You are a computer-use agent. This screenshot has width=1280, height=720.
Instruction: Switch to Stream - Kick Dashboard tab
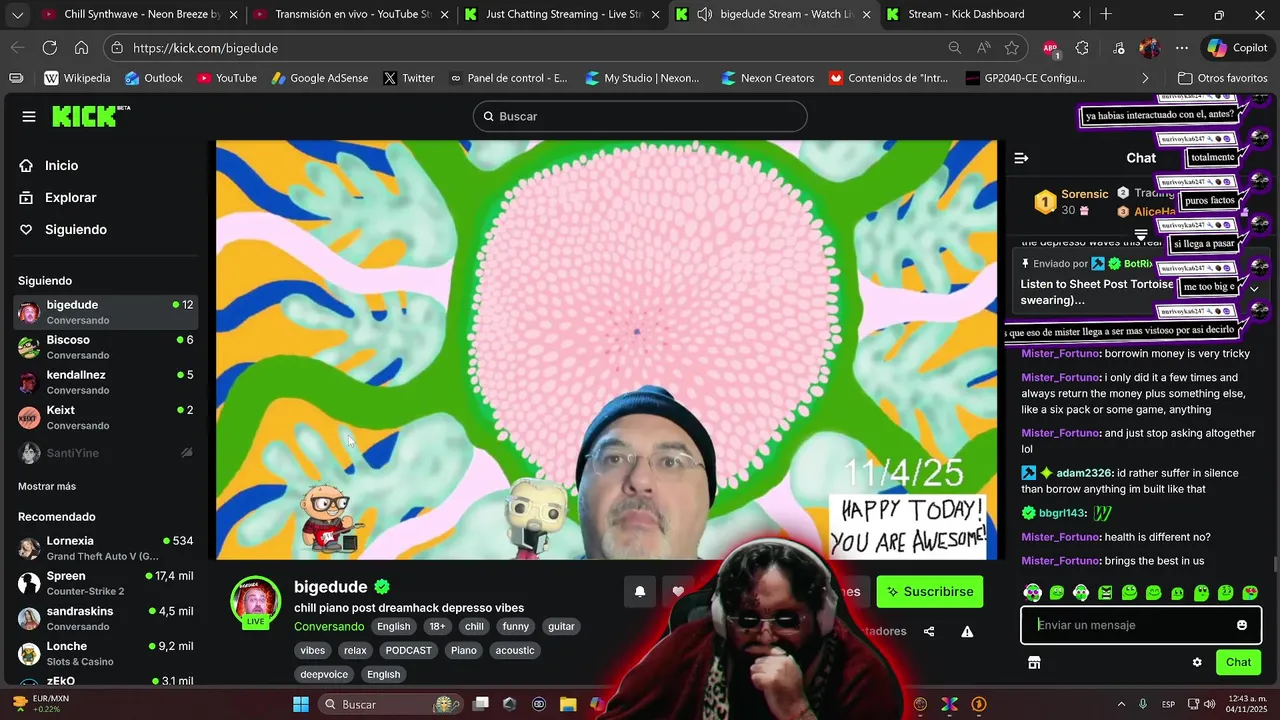pos(985,14)
